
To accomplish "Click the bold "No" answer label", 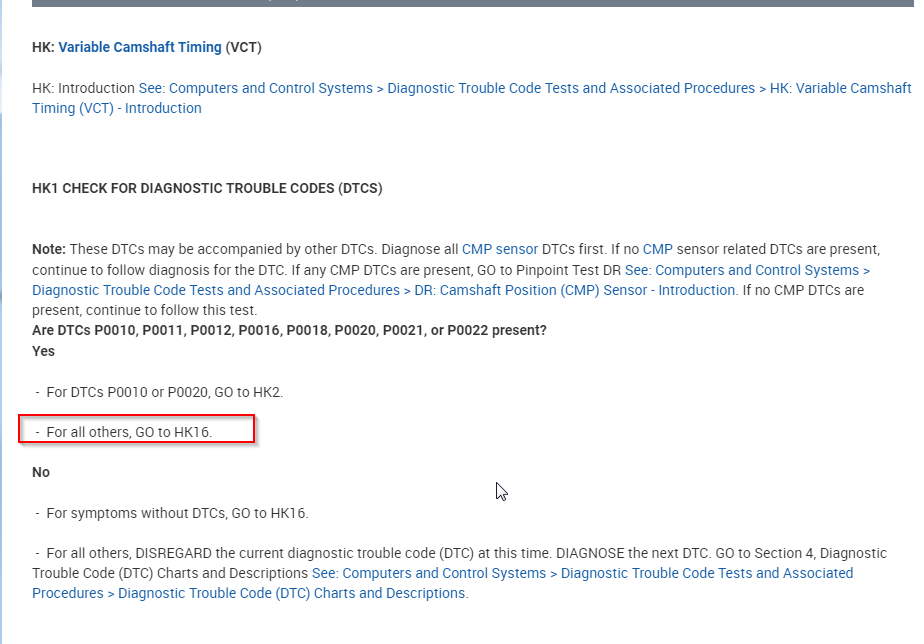I will [41, 472].
